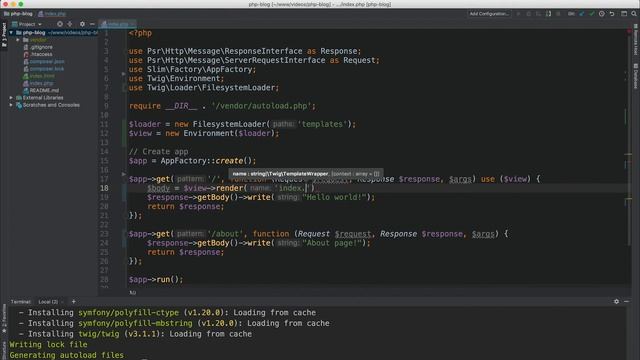Viewport: 640px width, 360px height.
Task: Click the $app->run(); line
Action: point(156,280)
